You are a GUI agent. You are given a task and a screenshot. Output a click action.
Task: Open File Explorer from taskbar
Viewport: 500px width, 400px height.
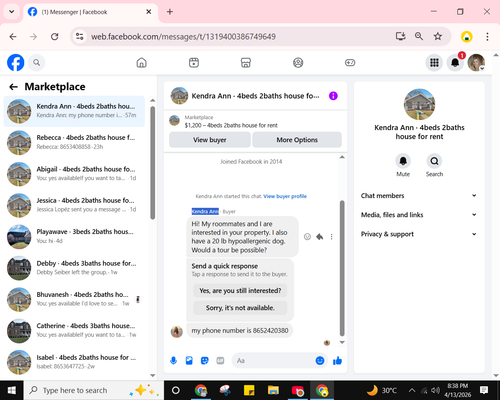pyautogui.click(x=273, y=390)
